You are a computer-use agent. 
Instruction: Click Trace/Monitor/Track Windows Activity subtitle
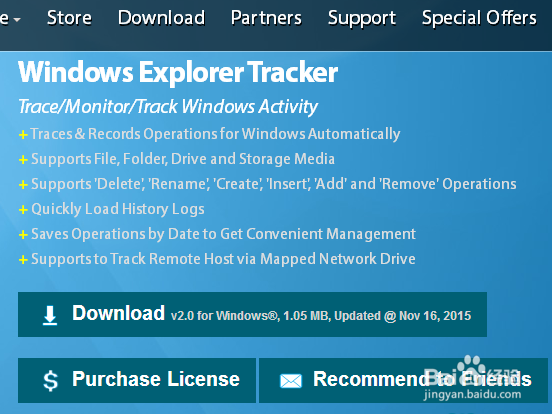click(x=168, y=107)
